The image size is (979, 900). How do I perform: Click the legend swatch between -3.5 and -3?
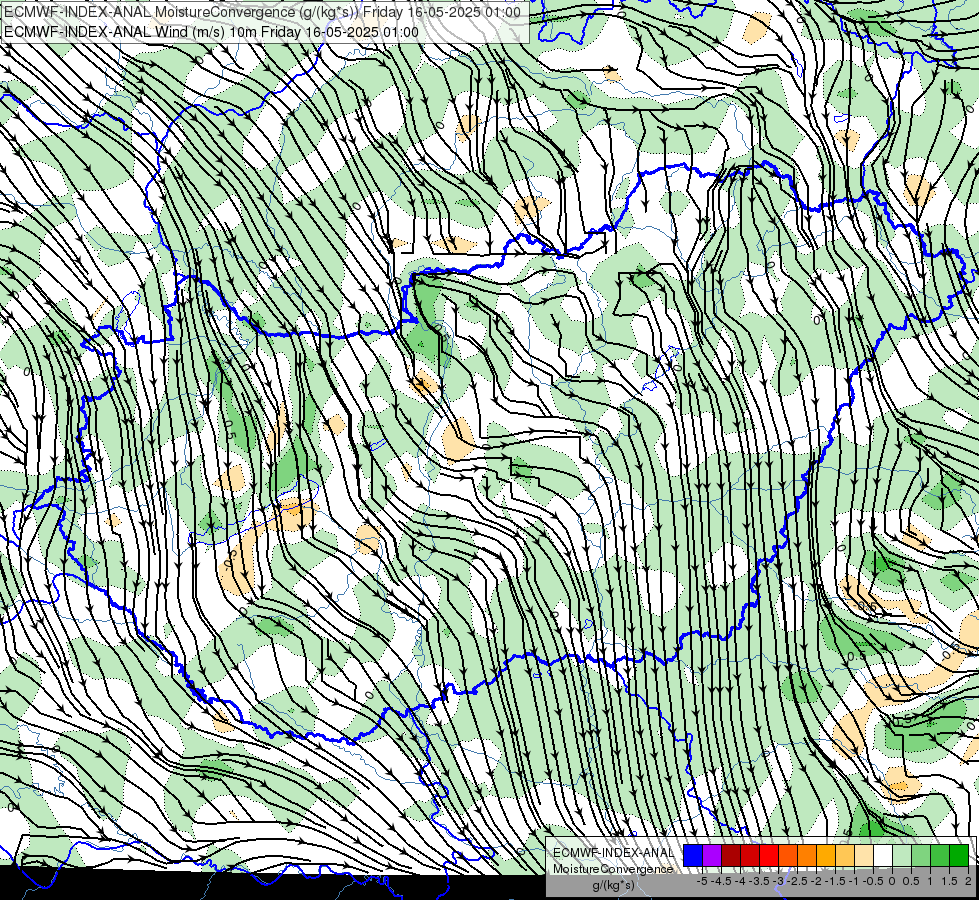coord(750,856)
